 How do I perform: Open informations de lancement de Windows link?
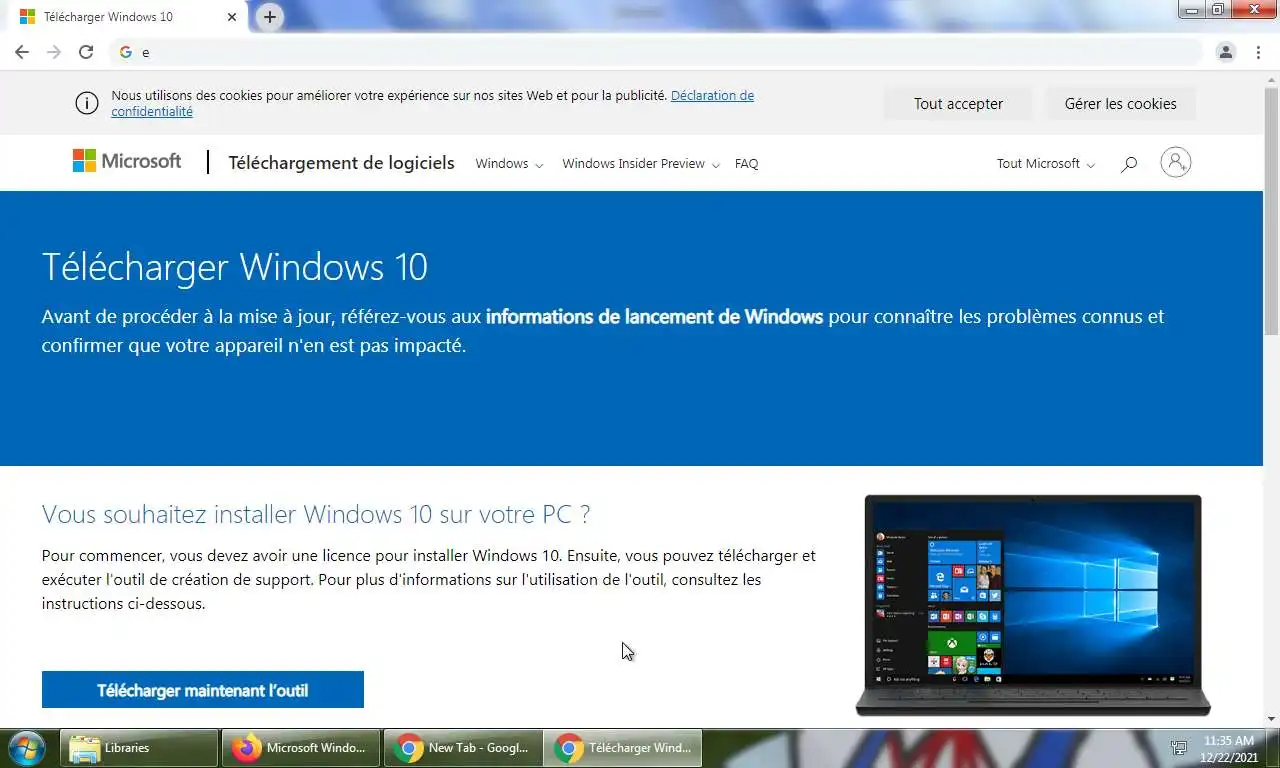click(654, 316)
